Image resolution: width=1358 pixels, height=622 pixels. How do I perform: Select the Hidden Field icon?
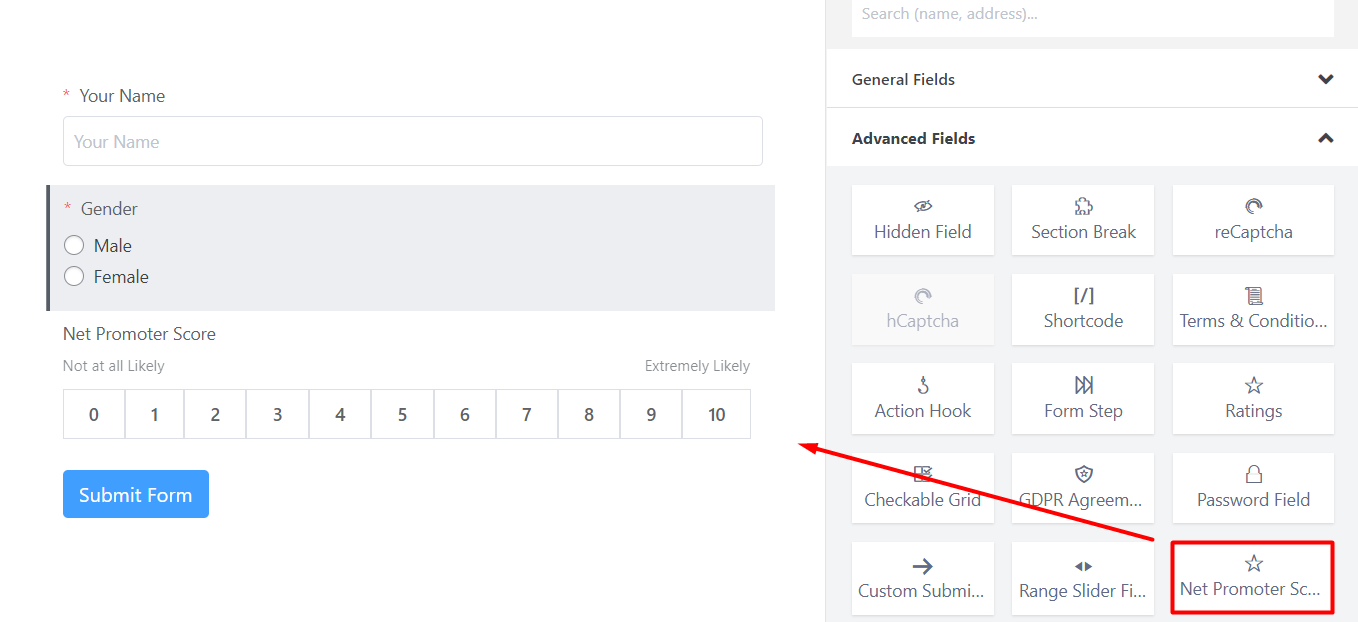922,220
